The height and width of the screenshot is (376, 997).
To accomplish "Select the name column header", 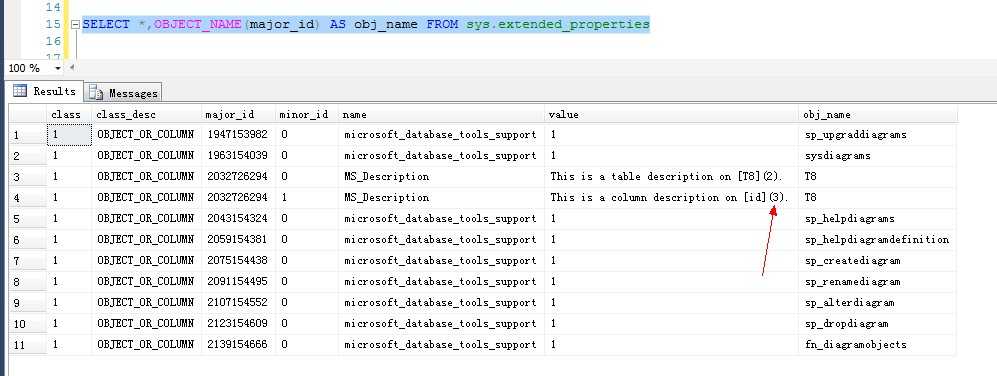I will 441,115.
